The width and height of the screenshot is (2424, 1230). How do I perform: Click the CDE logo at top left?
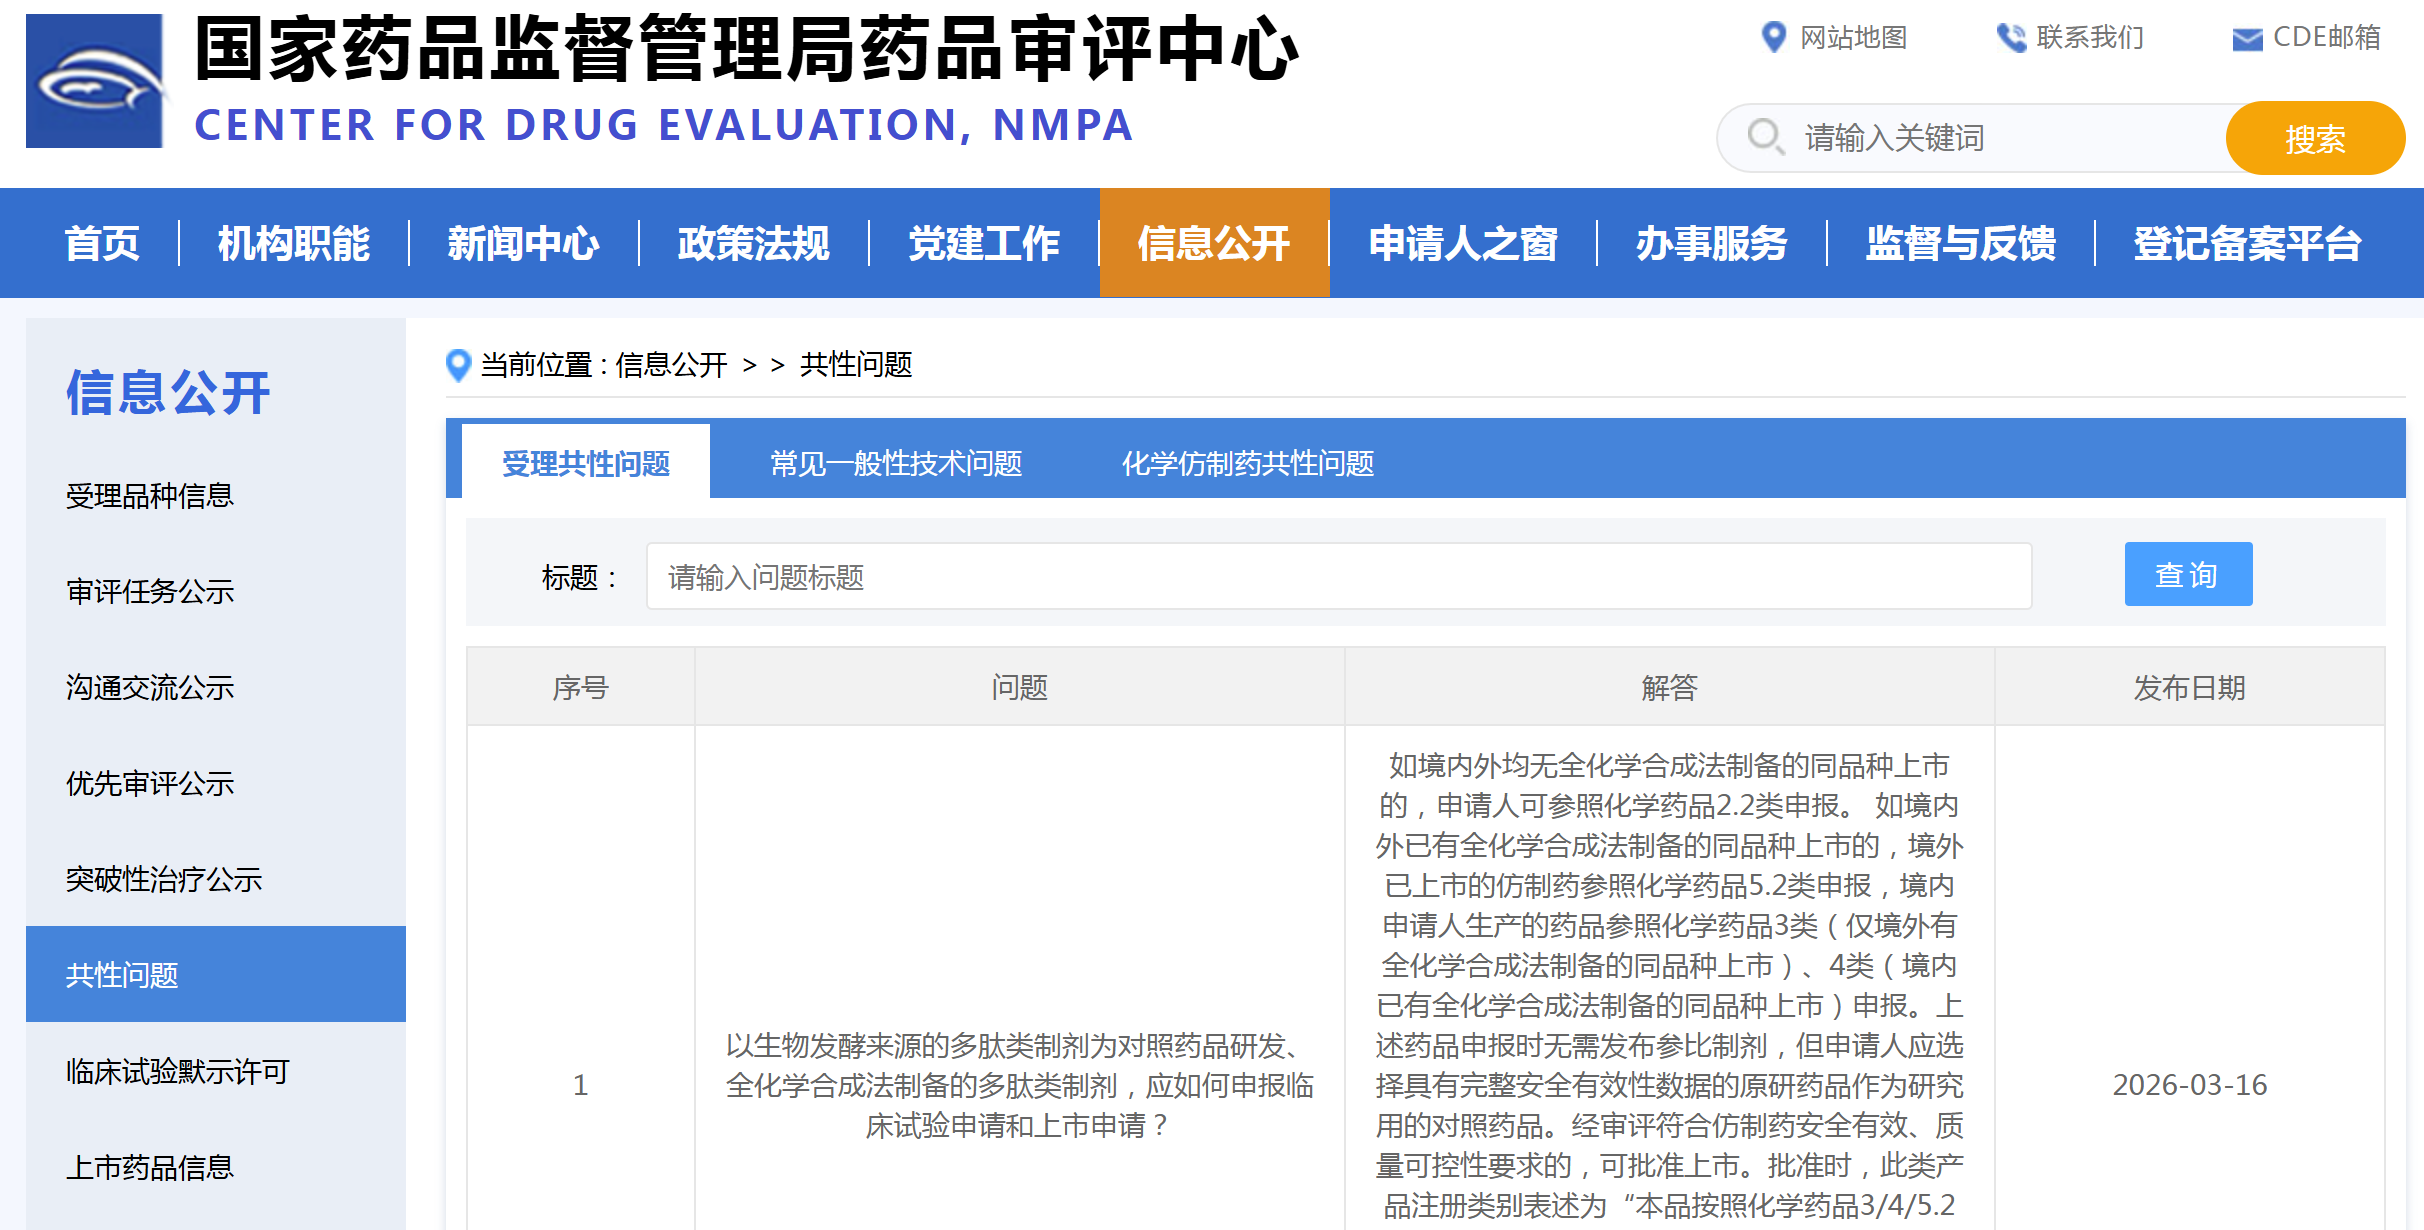pyautogui.click(x=95, y=80)
